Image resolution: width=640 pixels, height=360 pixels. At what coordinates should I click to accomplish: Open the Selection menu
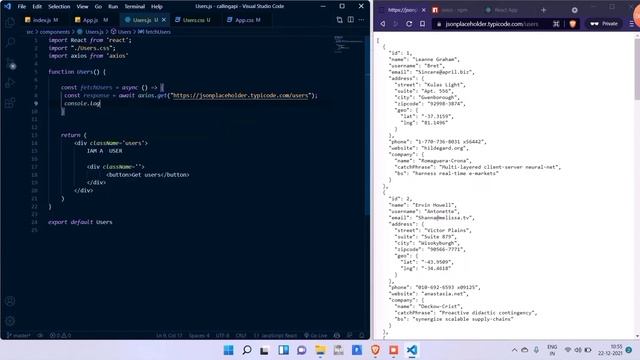[59, 7]
